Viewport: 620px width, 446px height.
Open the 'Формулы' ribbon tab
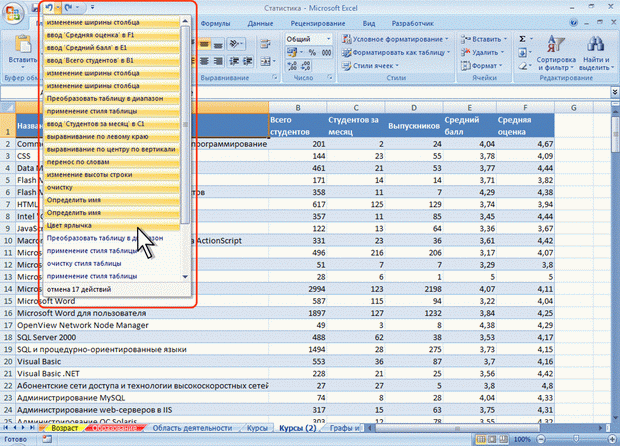[x=215, y=24]
